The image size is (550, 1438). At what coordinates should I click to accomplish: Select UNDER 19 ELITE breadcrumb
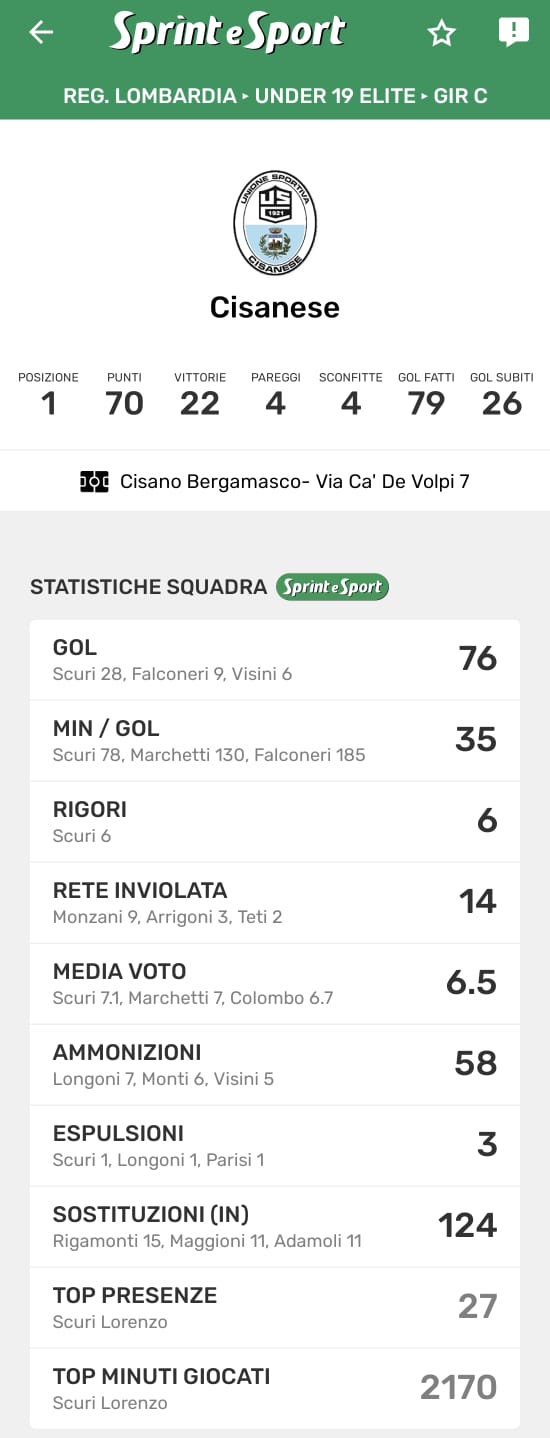coord(335,96)
